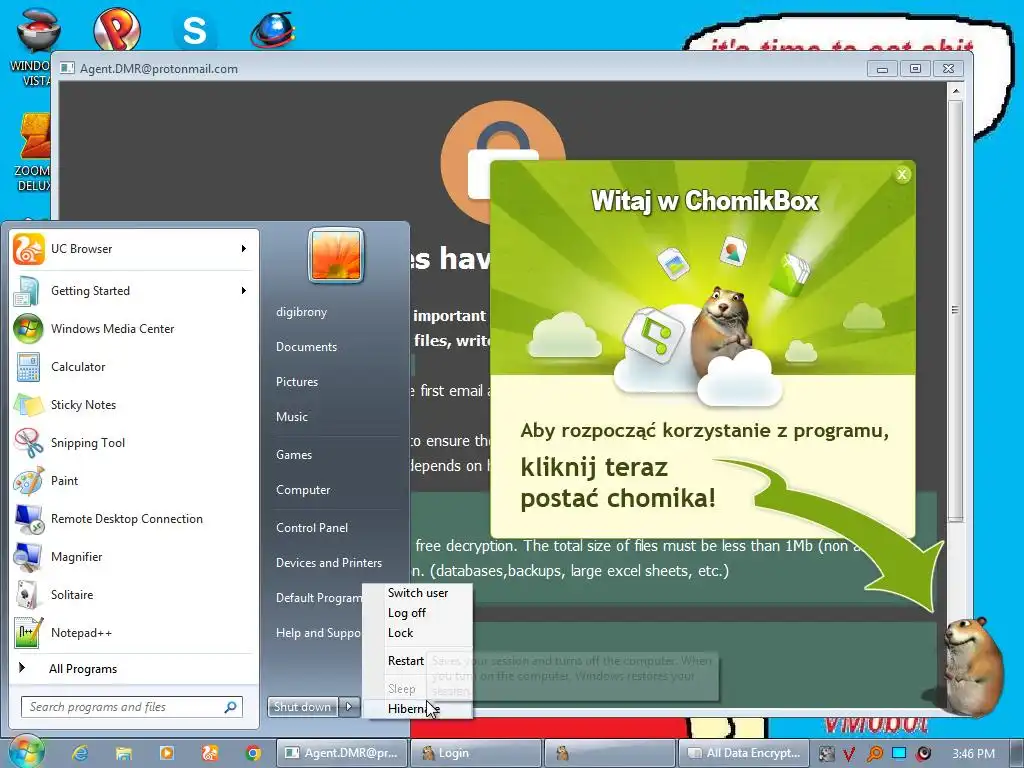Click the Shut down button
The height and width of the screenshot is (768, 1024).
[x=303, y=707]
